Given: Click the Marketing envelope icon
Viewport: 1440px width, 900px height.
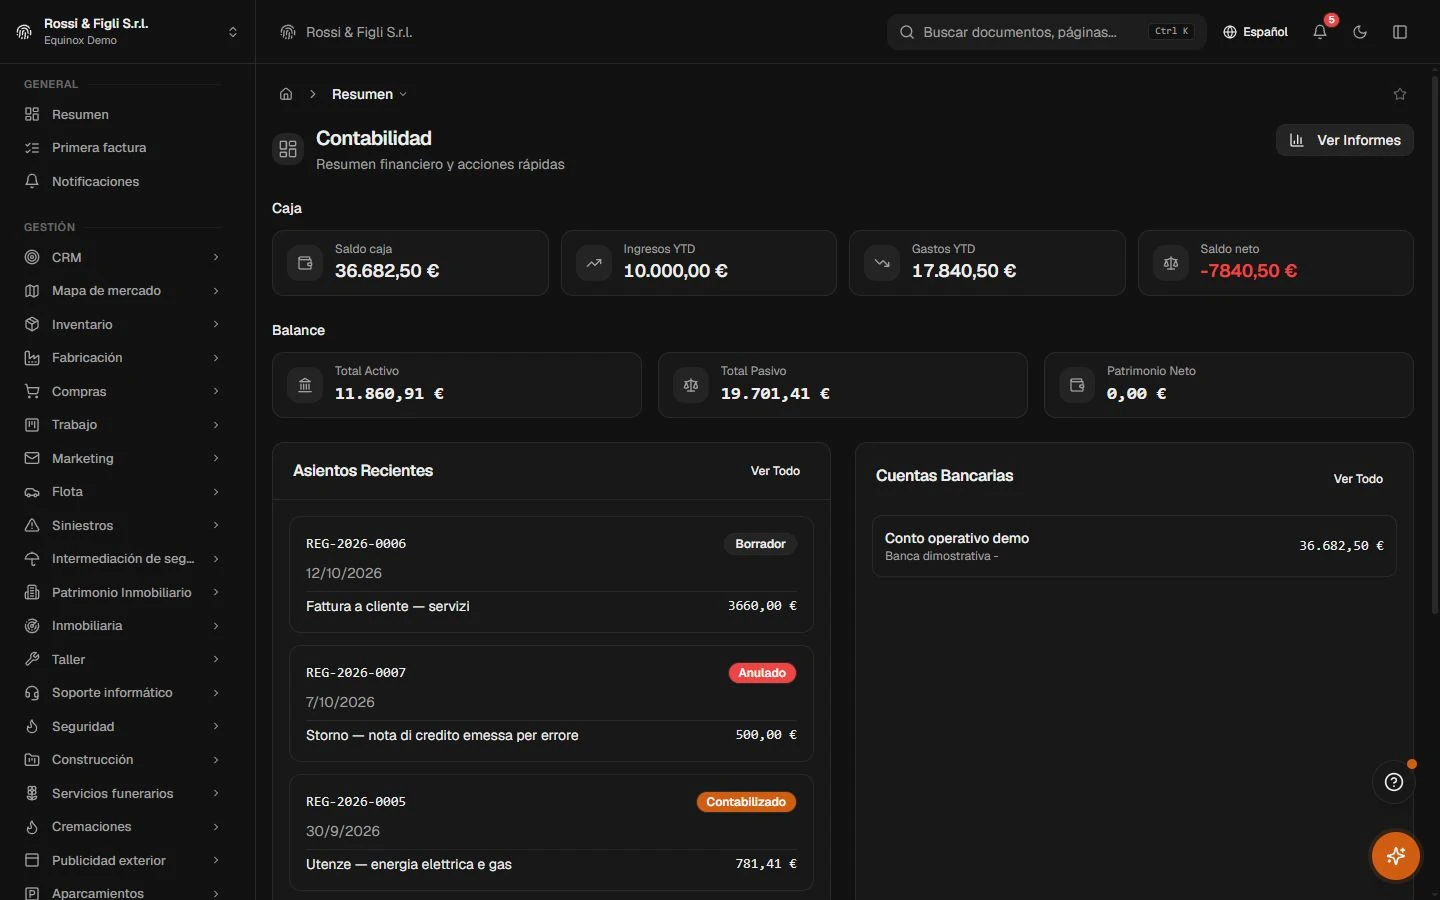Looking at the screenshot, I should (32, 458).
